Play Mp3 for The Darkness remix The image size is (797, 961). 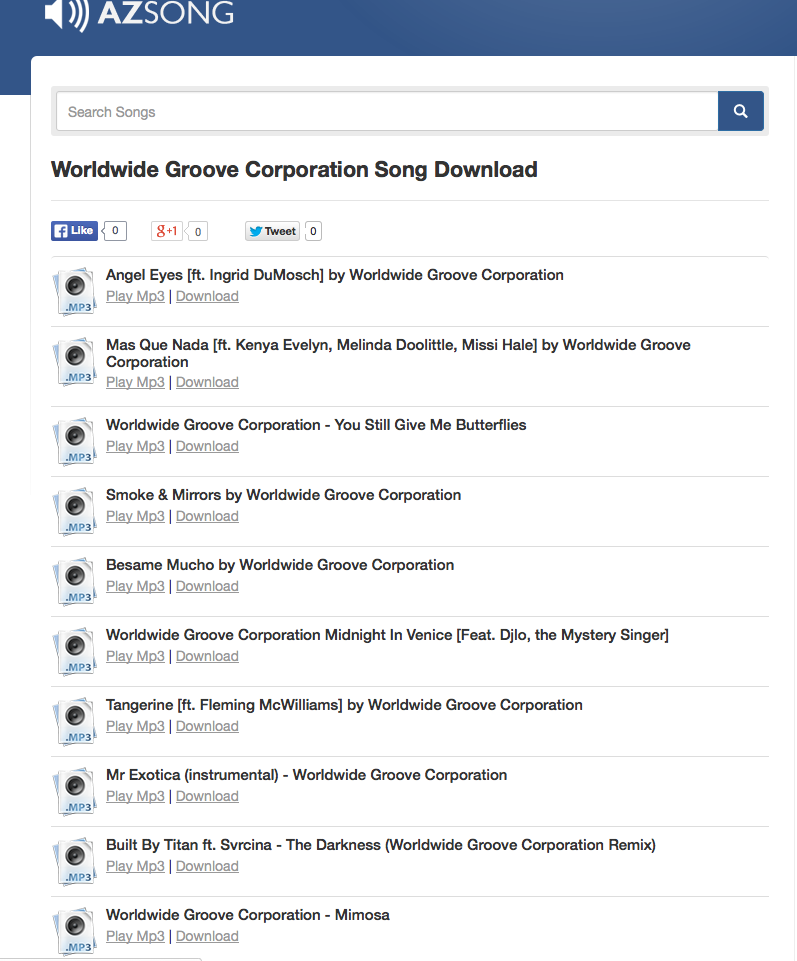point(135,866)
